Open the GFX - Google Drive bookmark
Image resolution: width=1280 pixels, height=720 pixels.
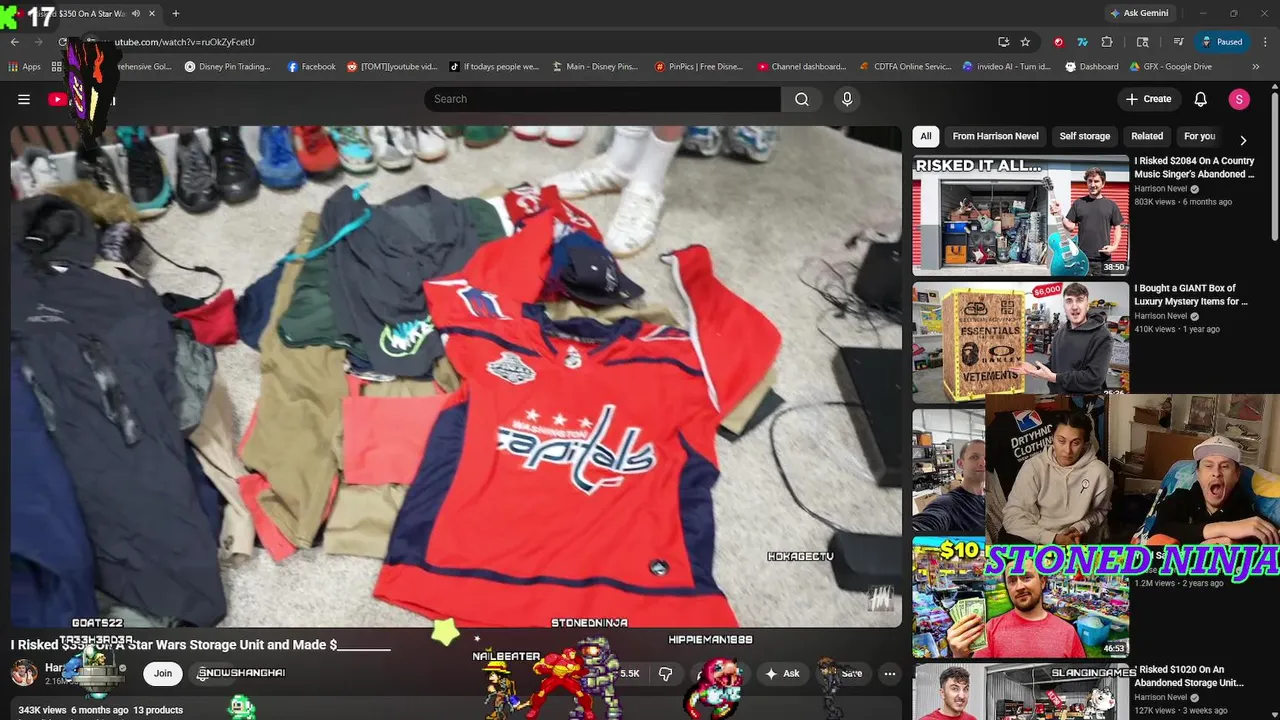click(x=1171, y=67)
